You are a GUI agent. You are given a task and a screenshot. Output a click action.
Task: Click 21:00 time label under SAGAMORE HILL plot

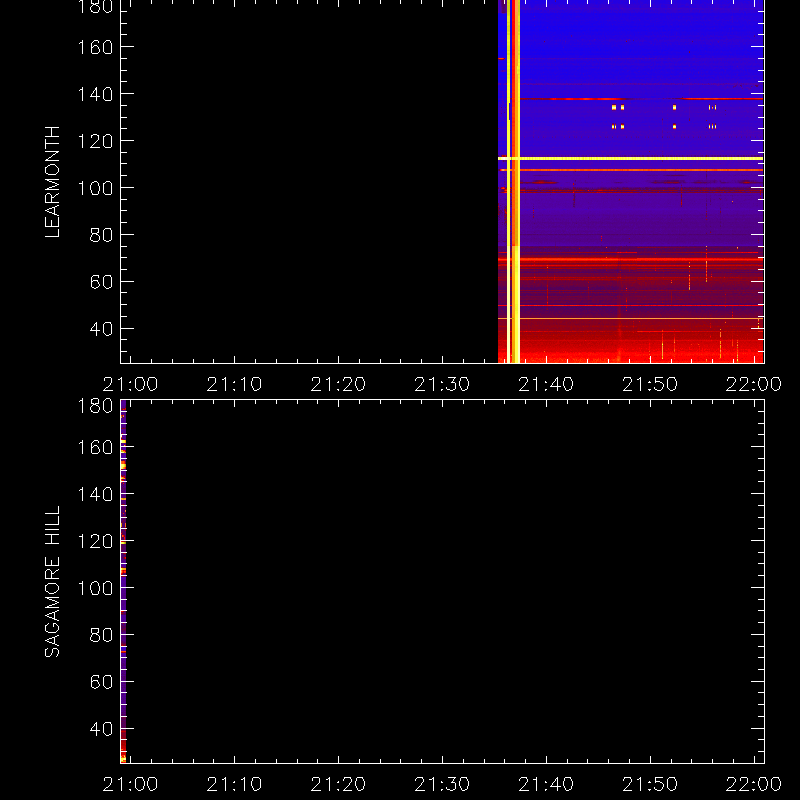(x=131, y=784)
